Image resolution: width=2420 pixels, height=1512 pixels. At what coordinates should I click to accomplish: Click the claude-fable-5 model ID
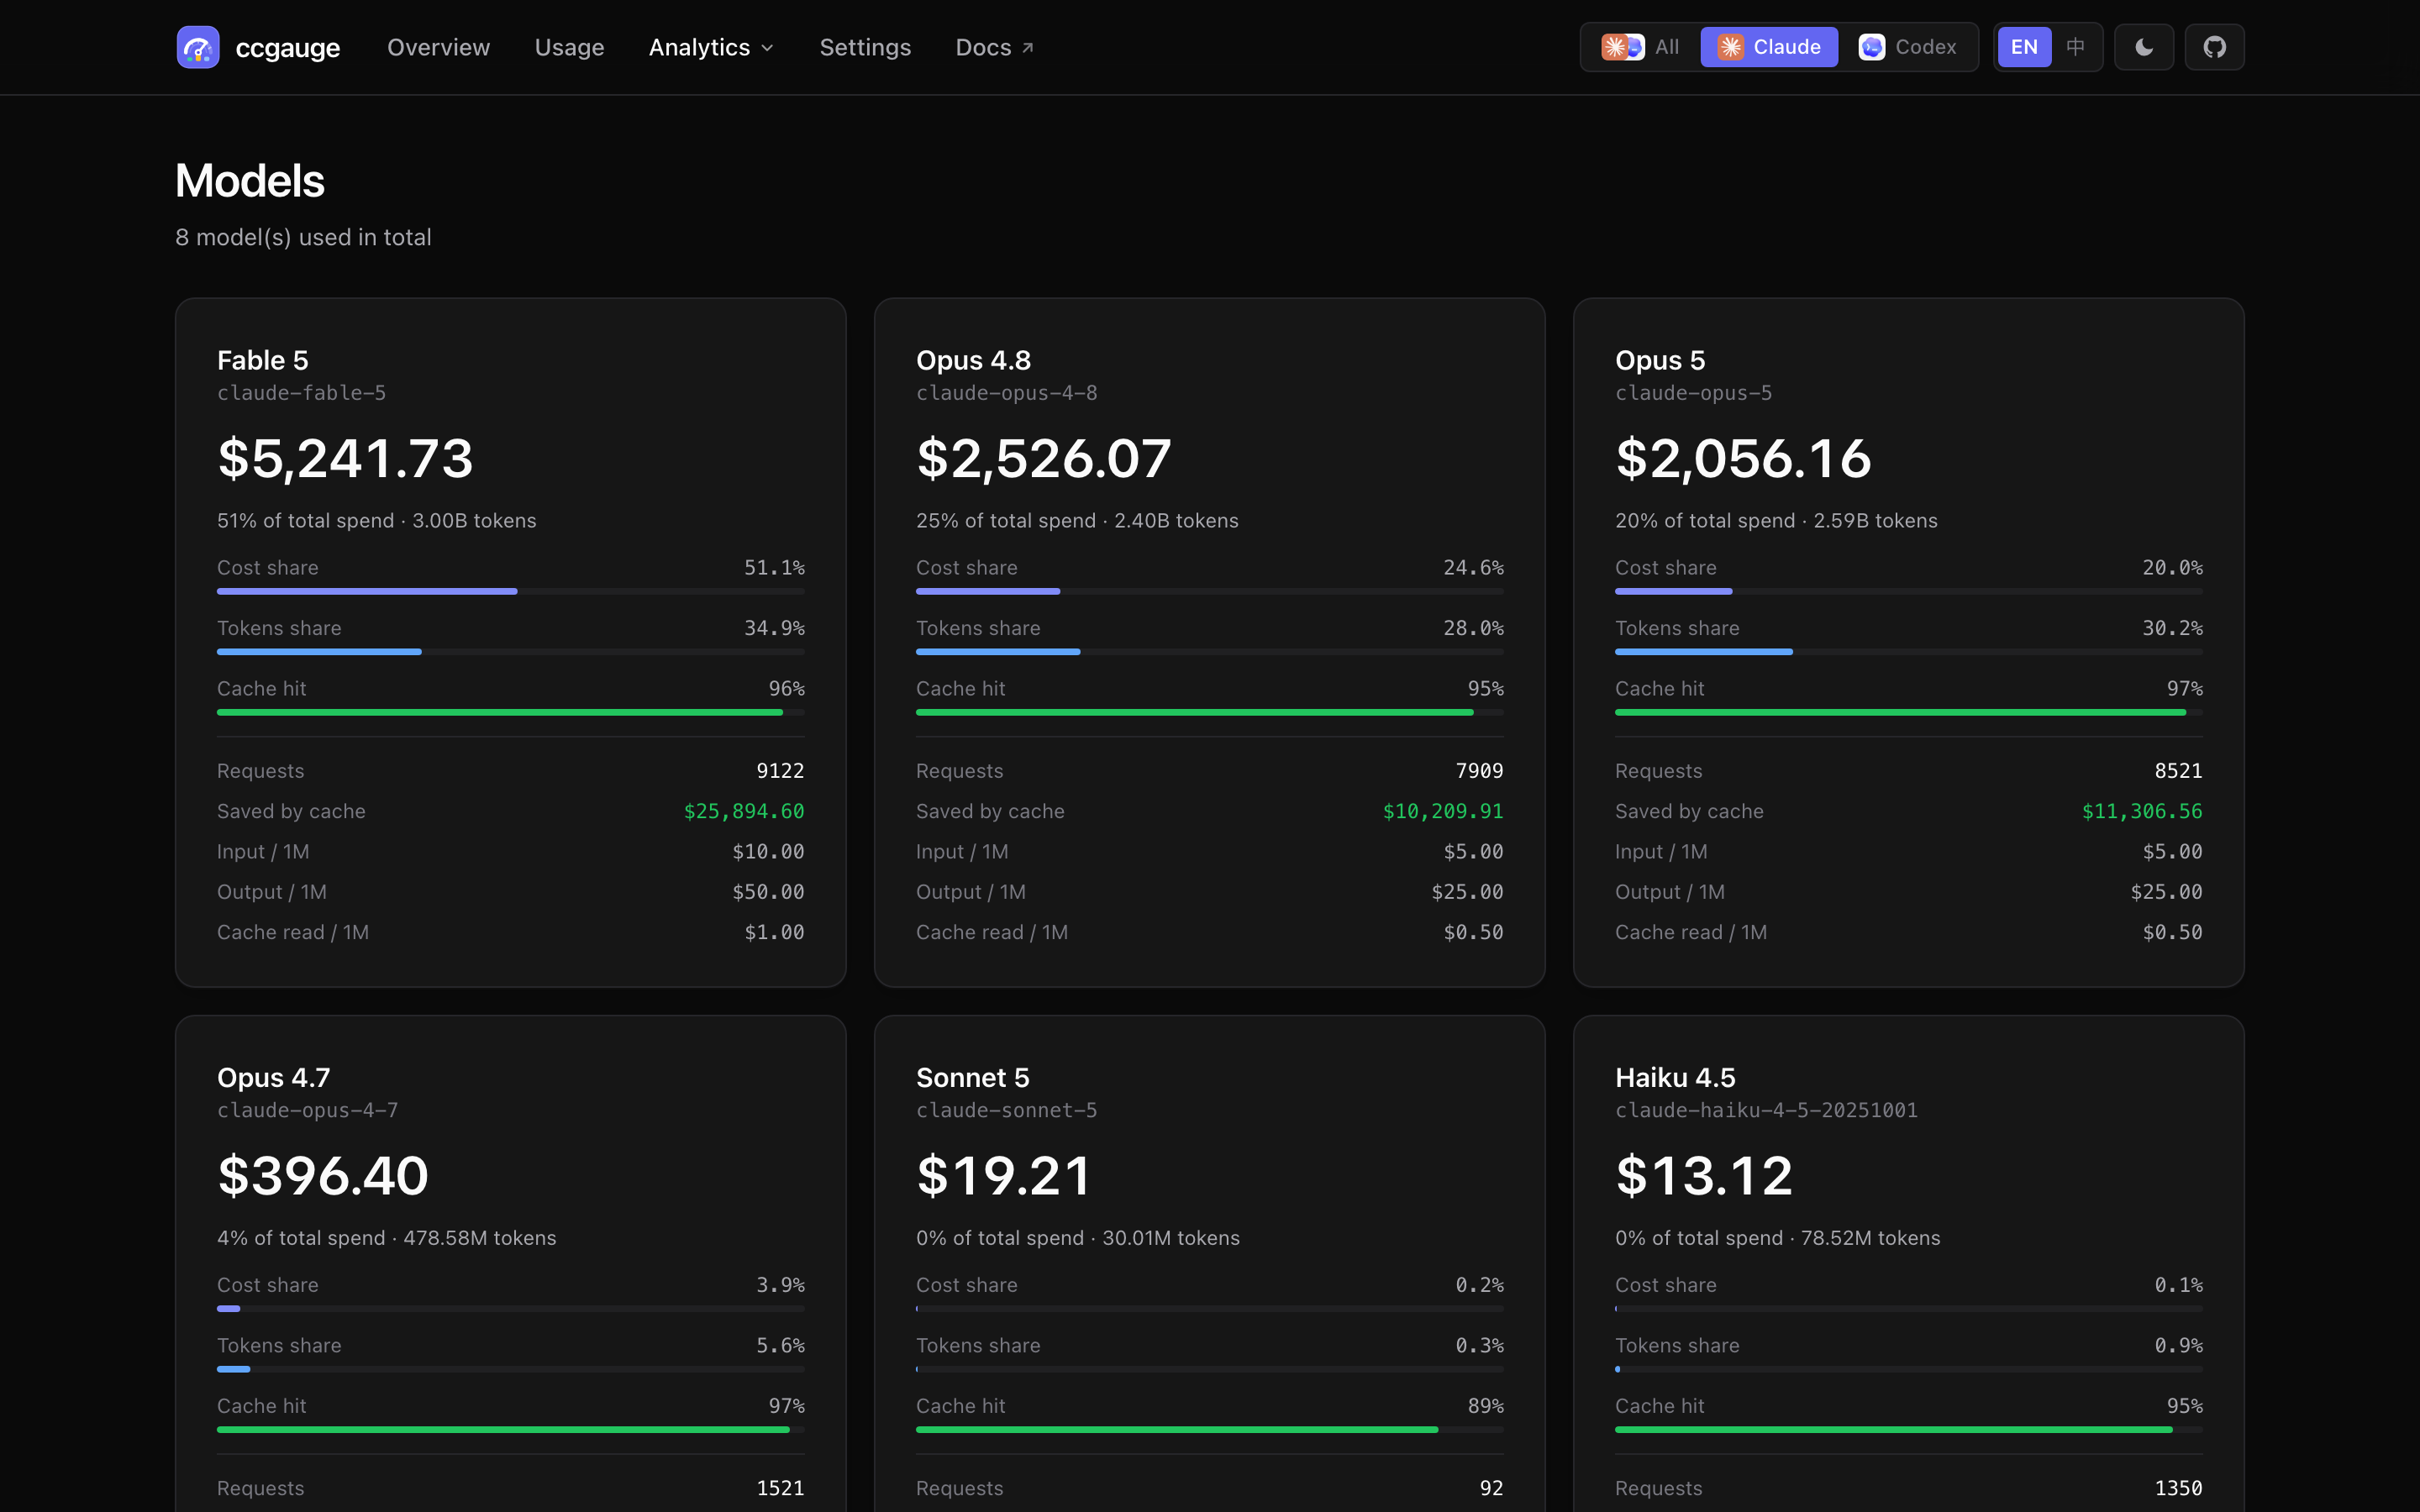coord(301,393)
